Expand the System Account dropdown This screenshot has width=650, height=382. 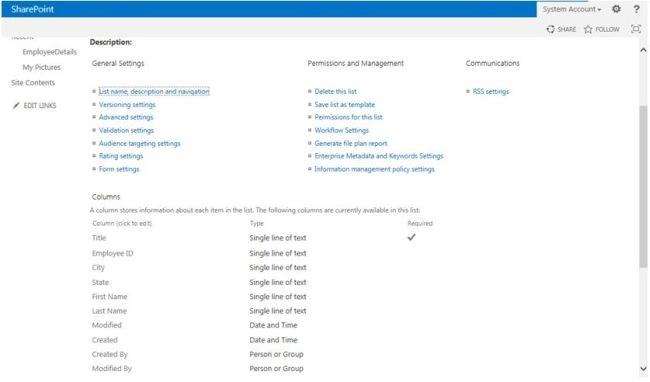572,9
